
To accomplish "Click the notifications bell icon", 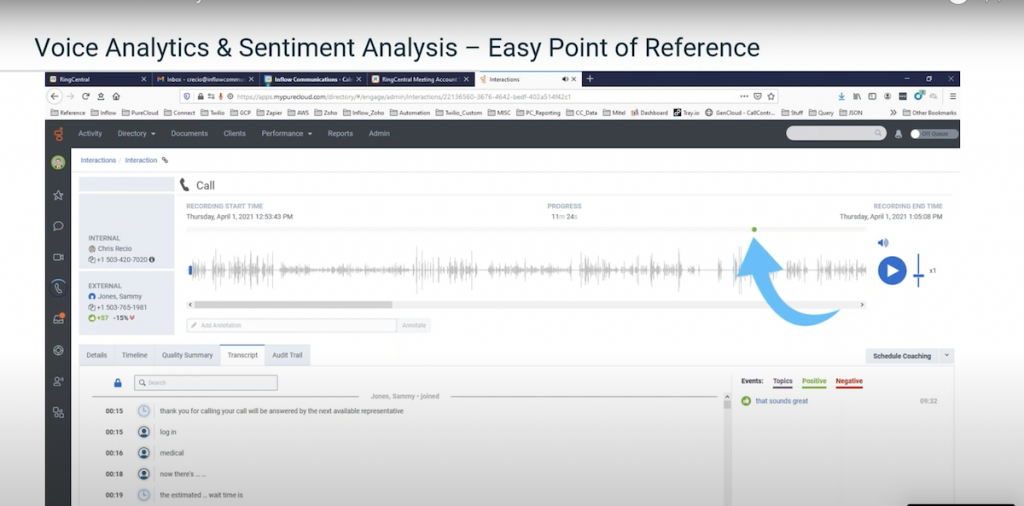I will coord(897,133).
